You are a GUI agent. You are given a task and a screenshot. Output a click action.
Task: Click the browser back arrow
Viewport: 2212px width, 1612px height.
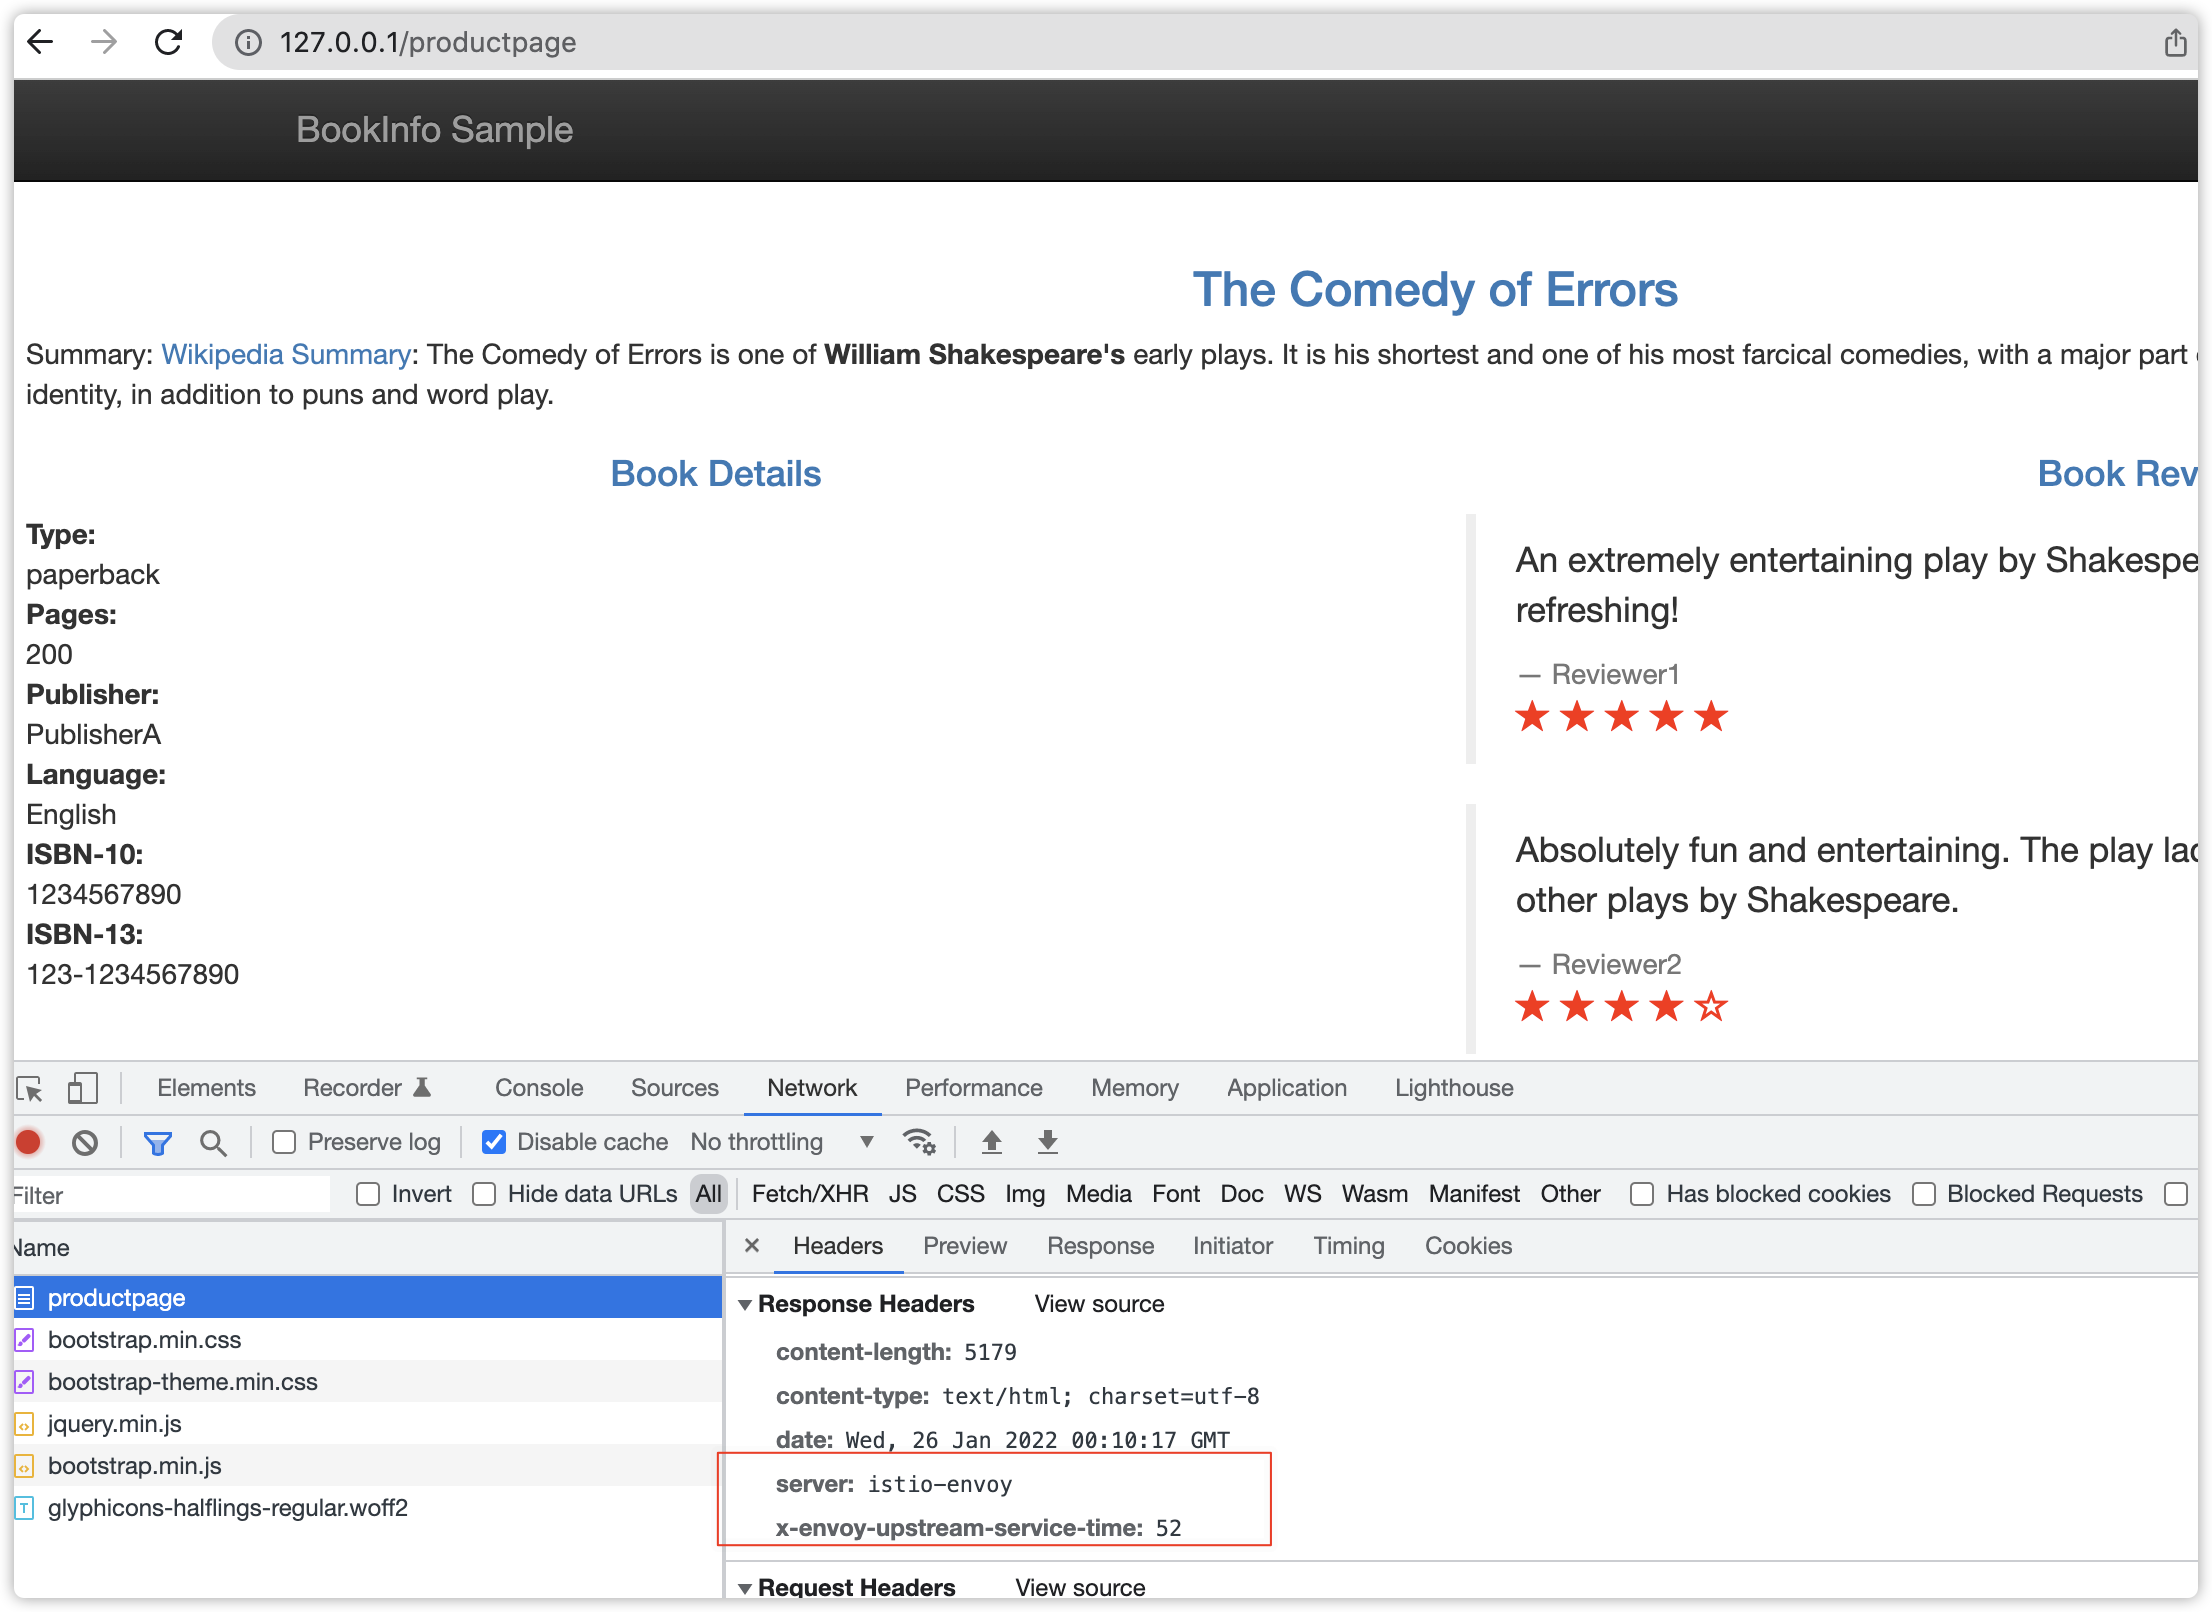pos(41,42)
